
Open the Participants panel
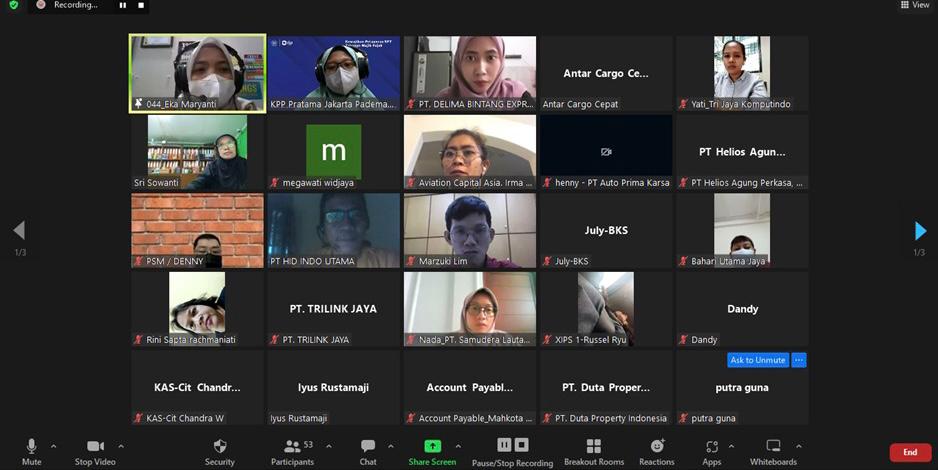point(292,446)
